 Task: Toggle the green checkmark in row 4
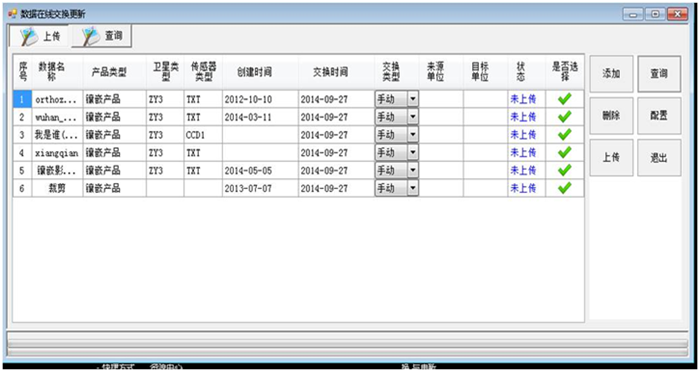point(565,152)
